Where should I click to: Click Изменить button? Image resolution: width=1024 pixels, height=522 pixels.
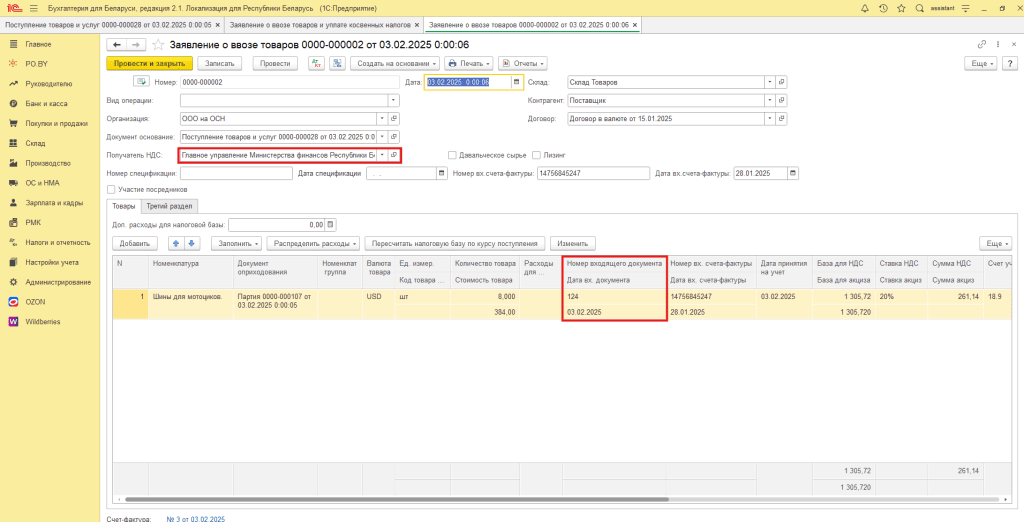click(573, 243)
